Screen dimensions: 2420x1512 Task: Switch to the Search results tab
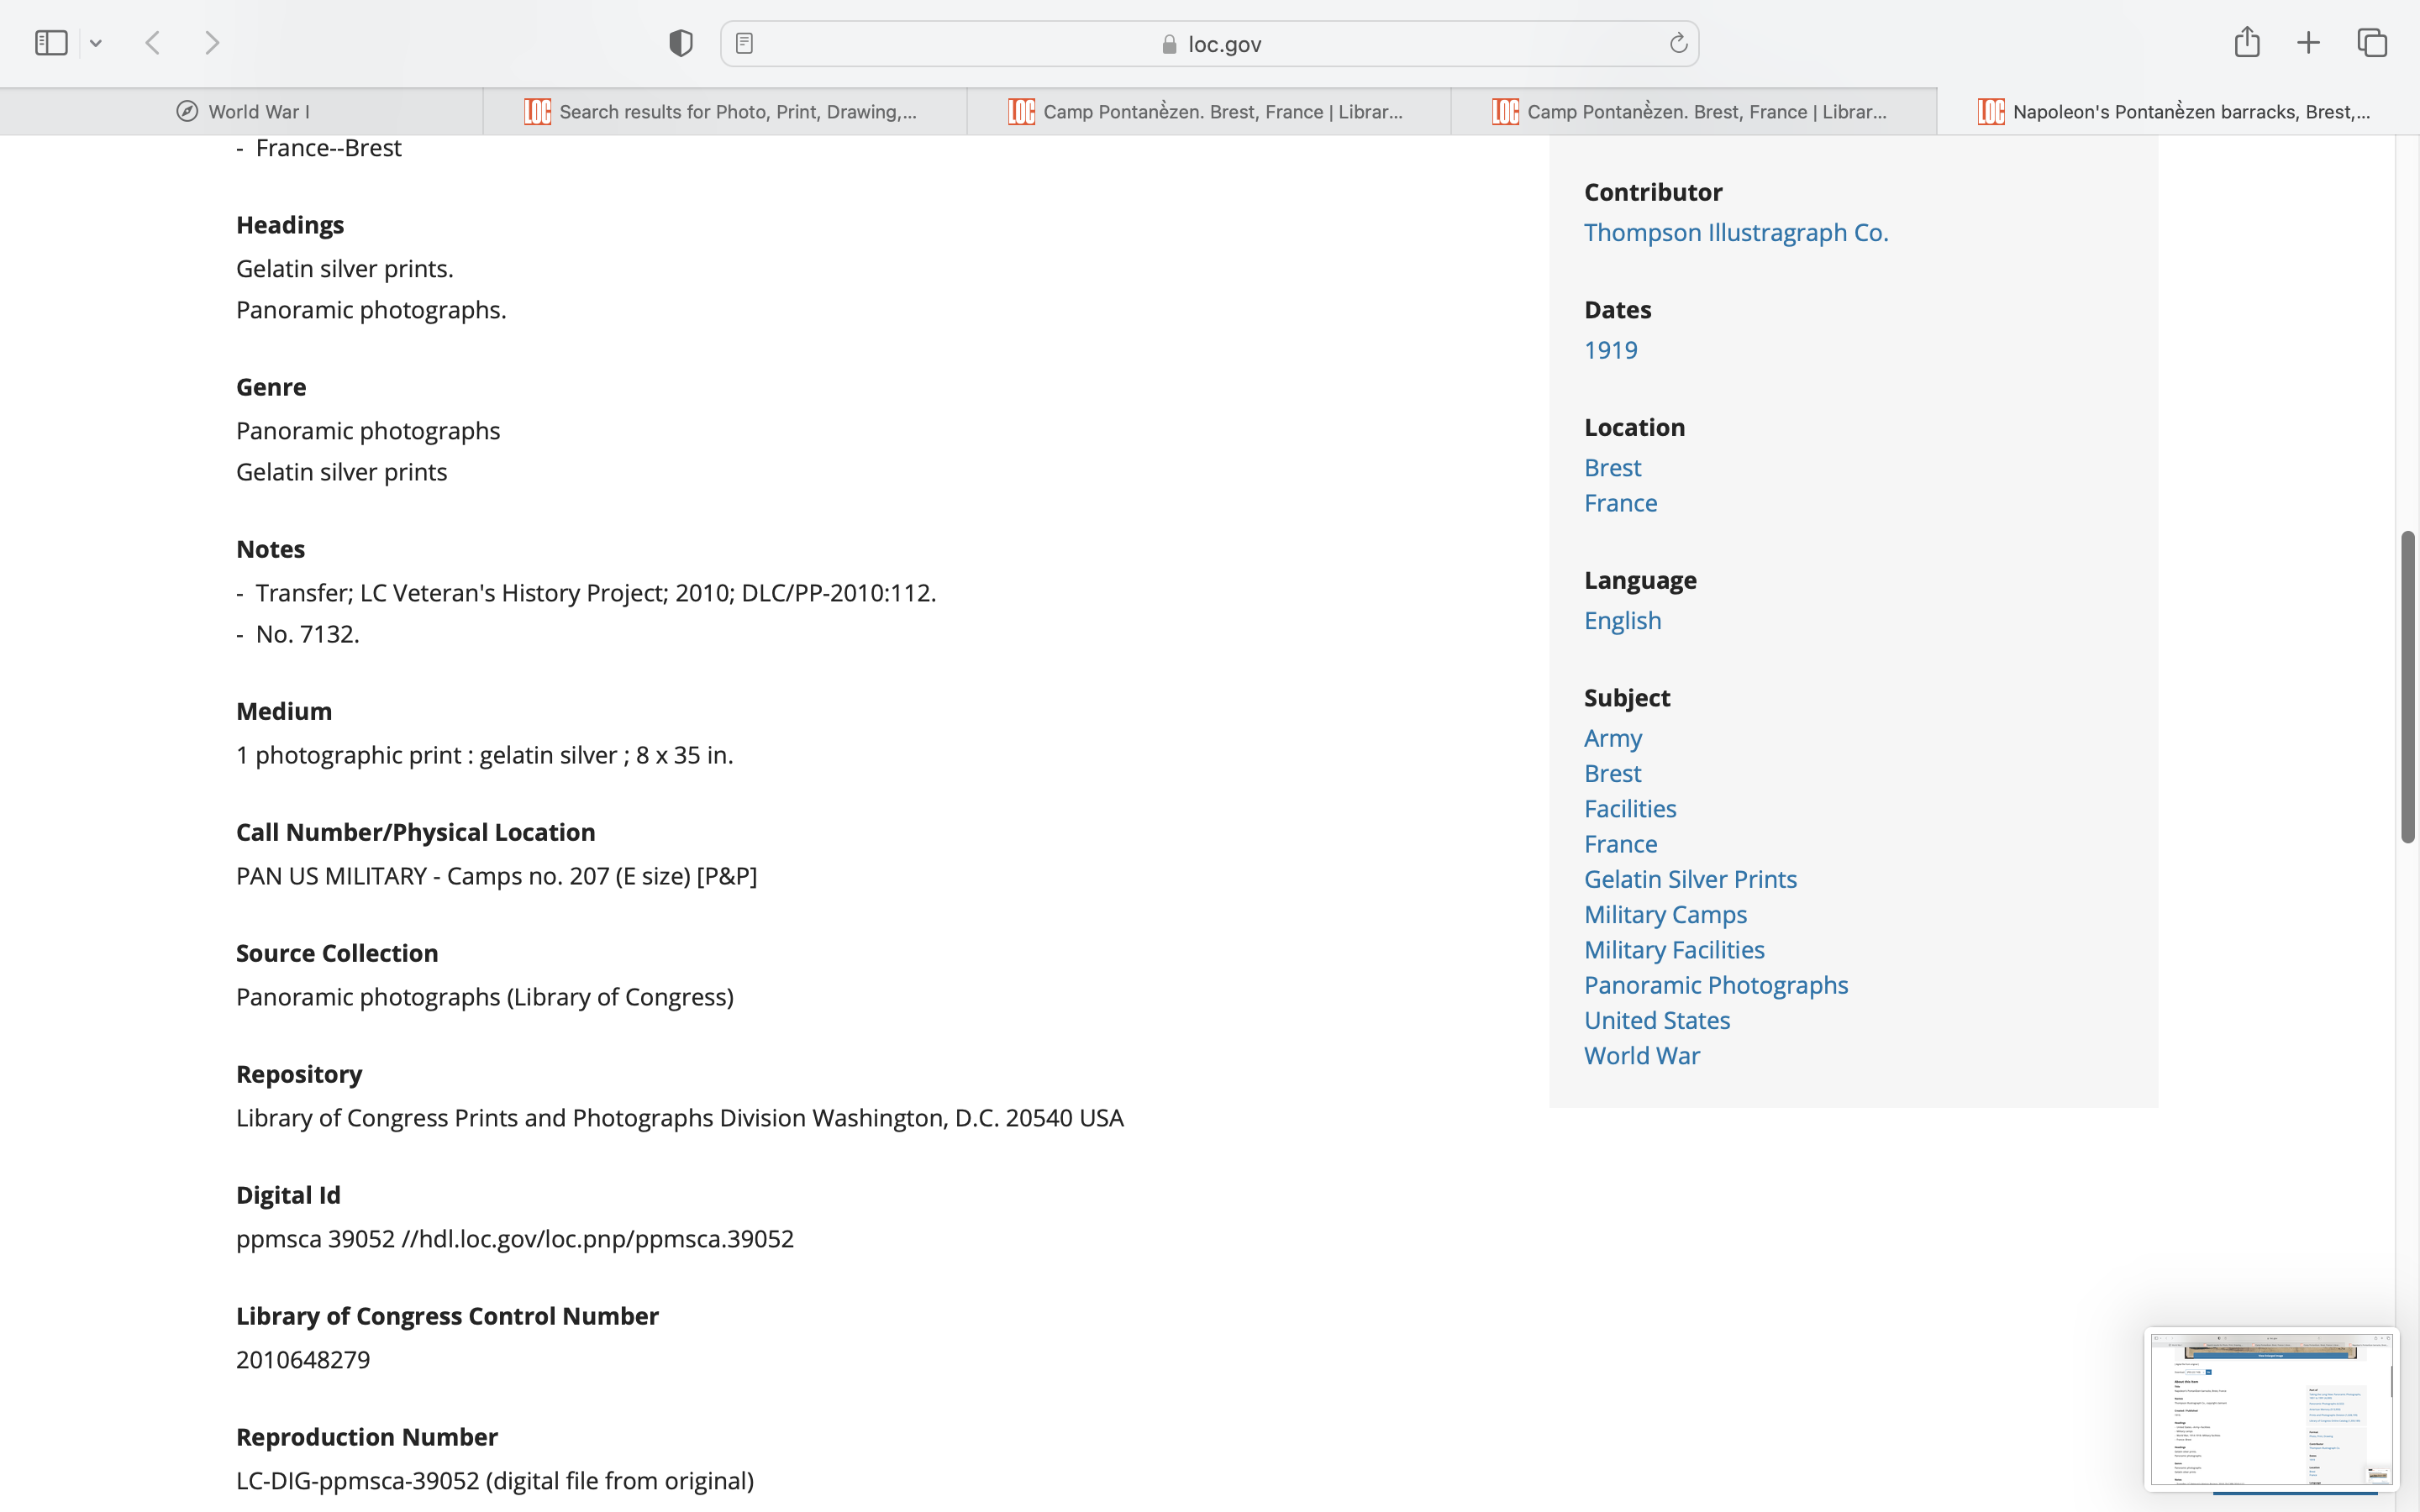pos(724,112)
